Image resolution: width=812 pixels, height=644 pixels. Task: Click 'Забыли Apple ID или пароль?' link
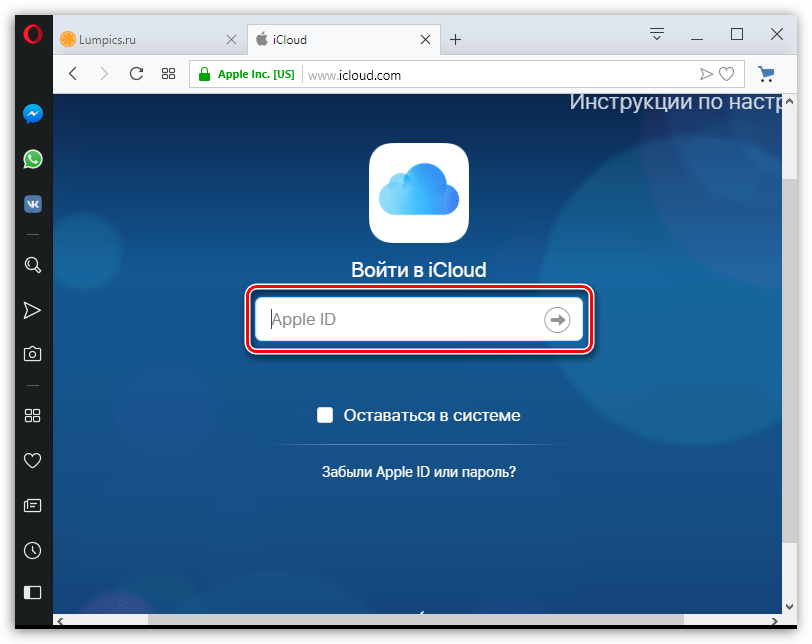[x=419, y=471]
